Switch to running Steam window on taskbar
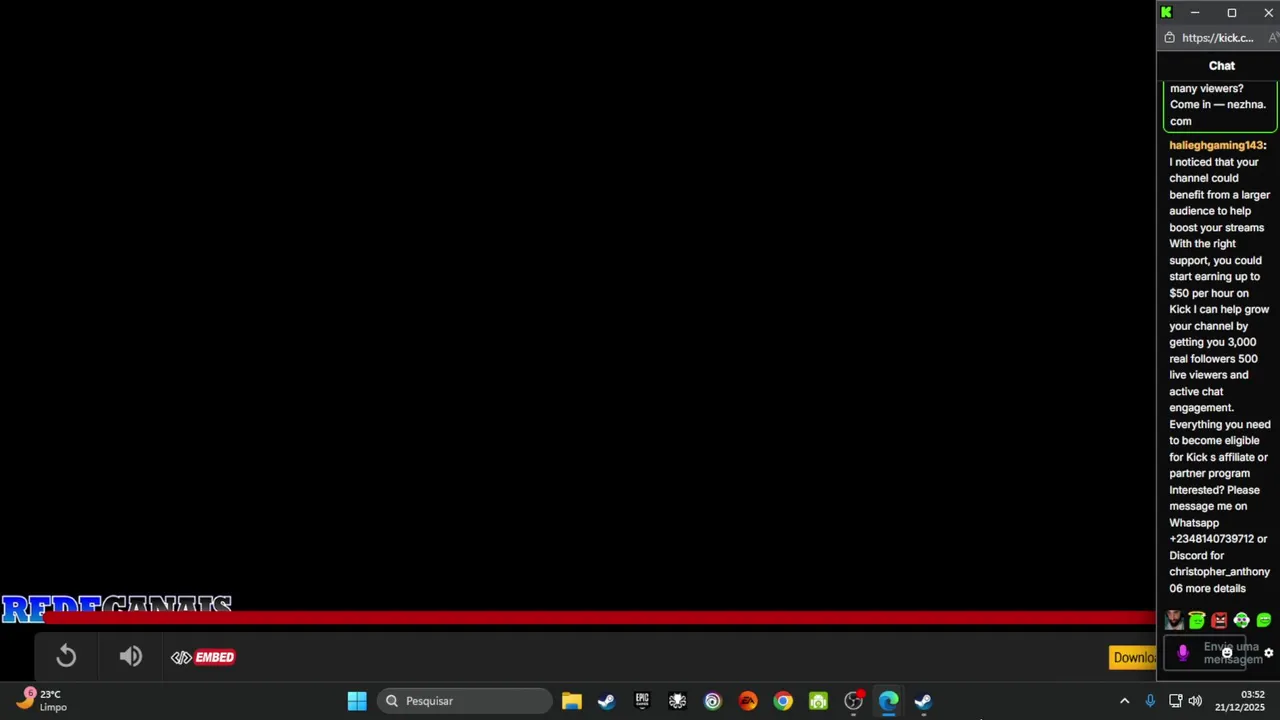The width and height of the screenshot is (1280, 720). click(924, 701)
